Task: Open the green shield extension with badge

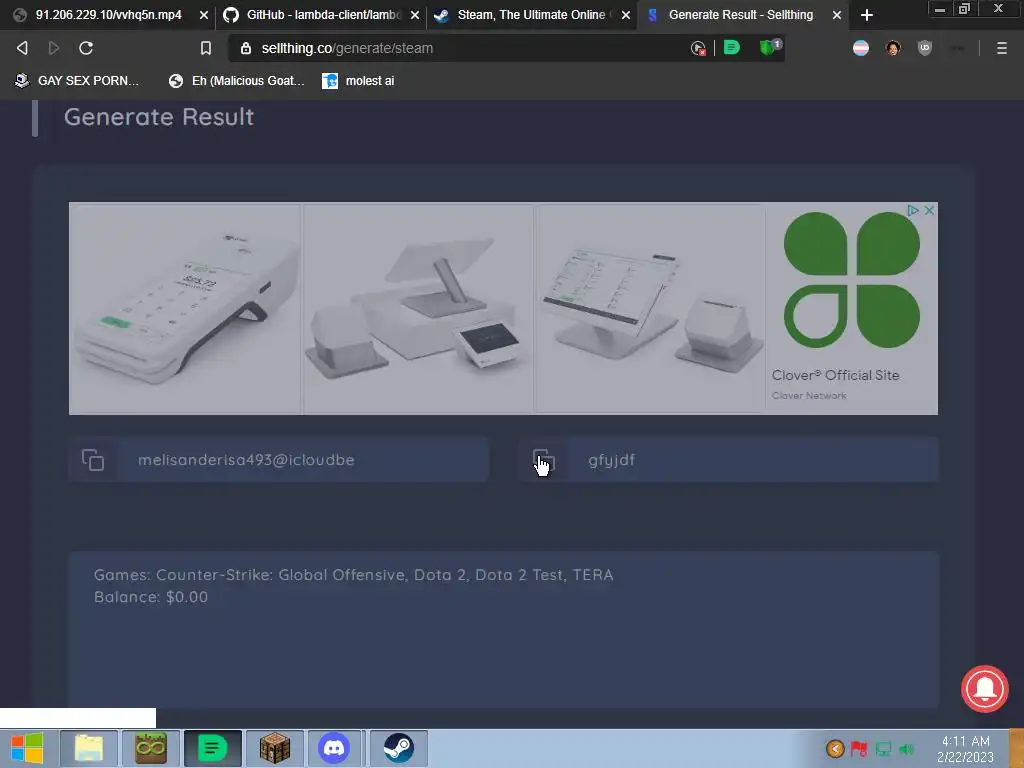Action: pyautogui.click(x=769, y=47)
